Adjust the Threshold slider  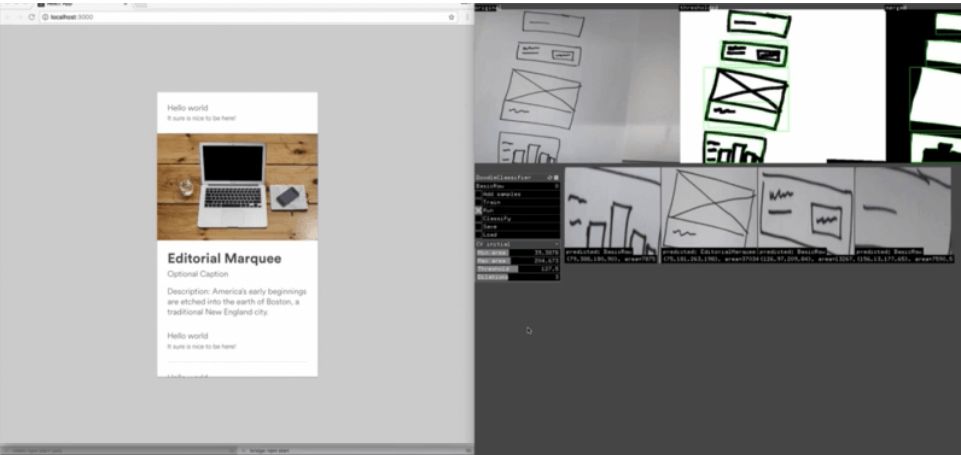[x=518, y=269]
